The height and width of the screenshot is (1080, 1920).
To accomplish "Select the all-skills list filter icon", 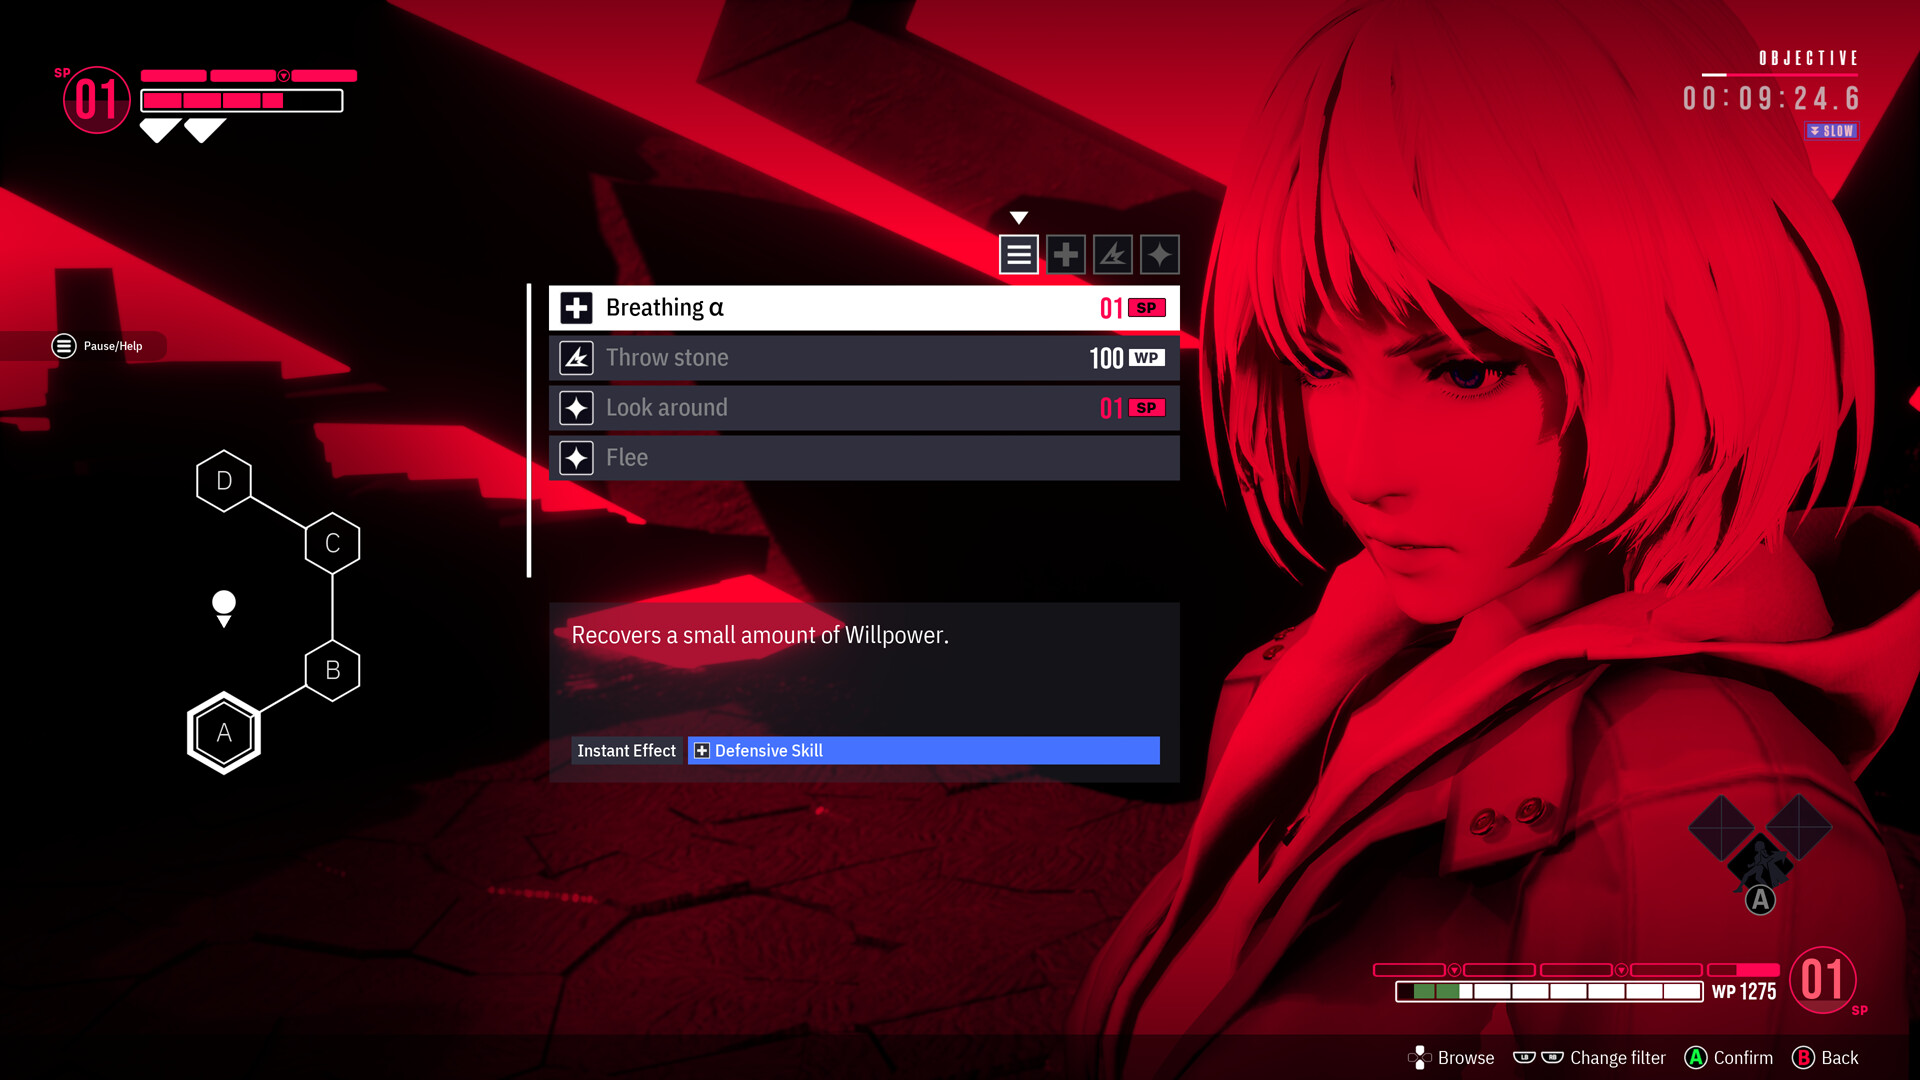I will point(1018,254).
